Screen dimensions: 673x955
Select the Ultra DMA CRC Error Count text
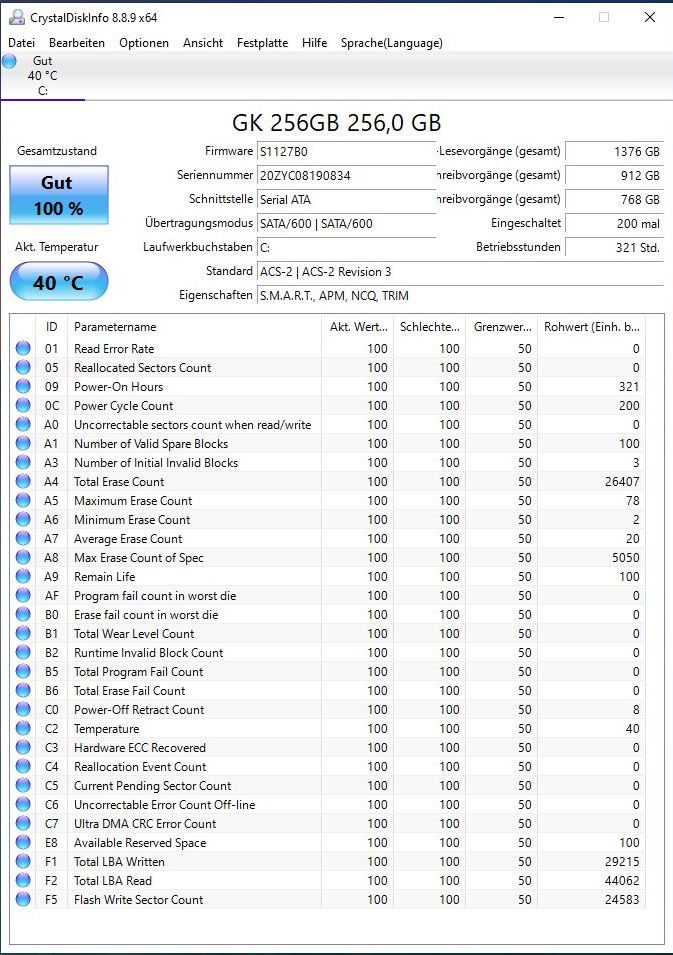point(145,823)
